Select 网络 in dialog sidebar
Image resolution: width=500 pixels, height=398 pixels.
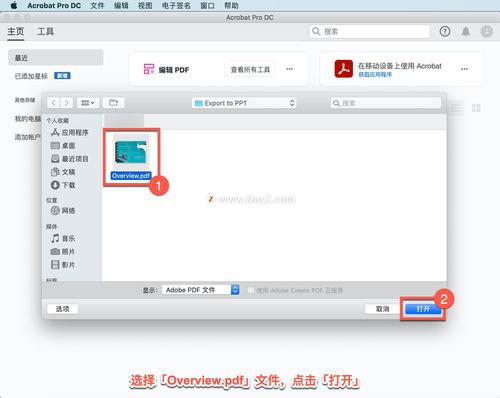click(x=63, y=211)
